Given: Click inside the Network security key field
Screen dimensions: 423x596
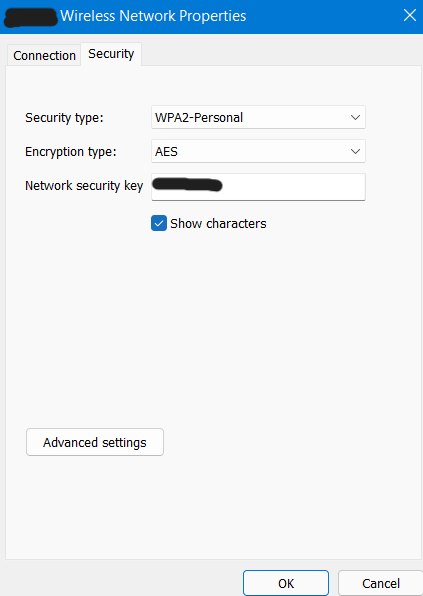Looking at the screenshot, I should pos(258,187).
